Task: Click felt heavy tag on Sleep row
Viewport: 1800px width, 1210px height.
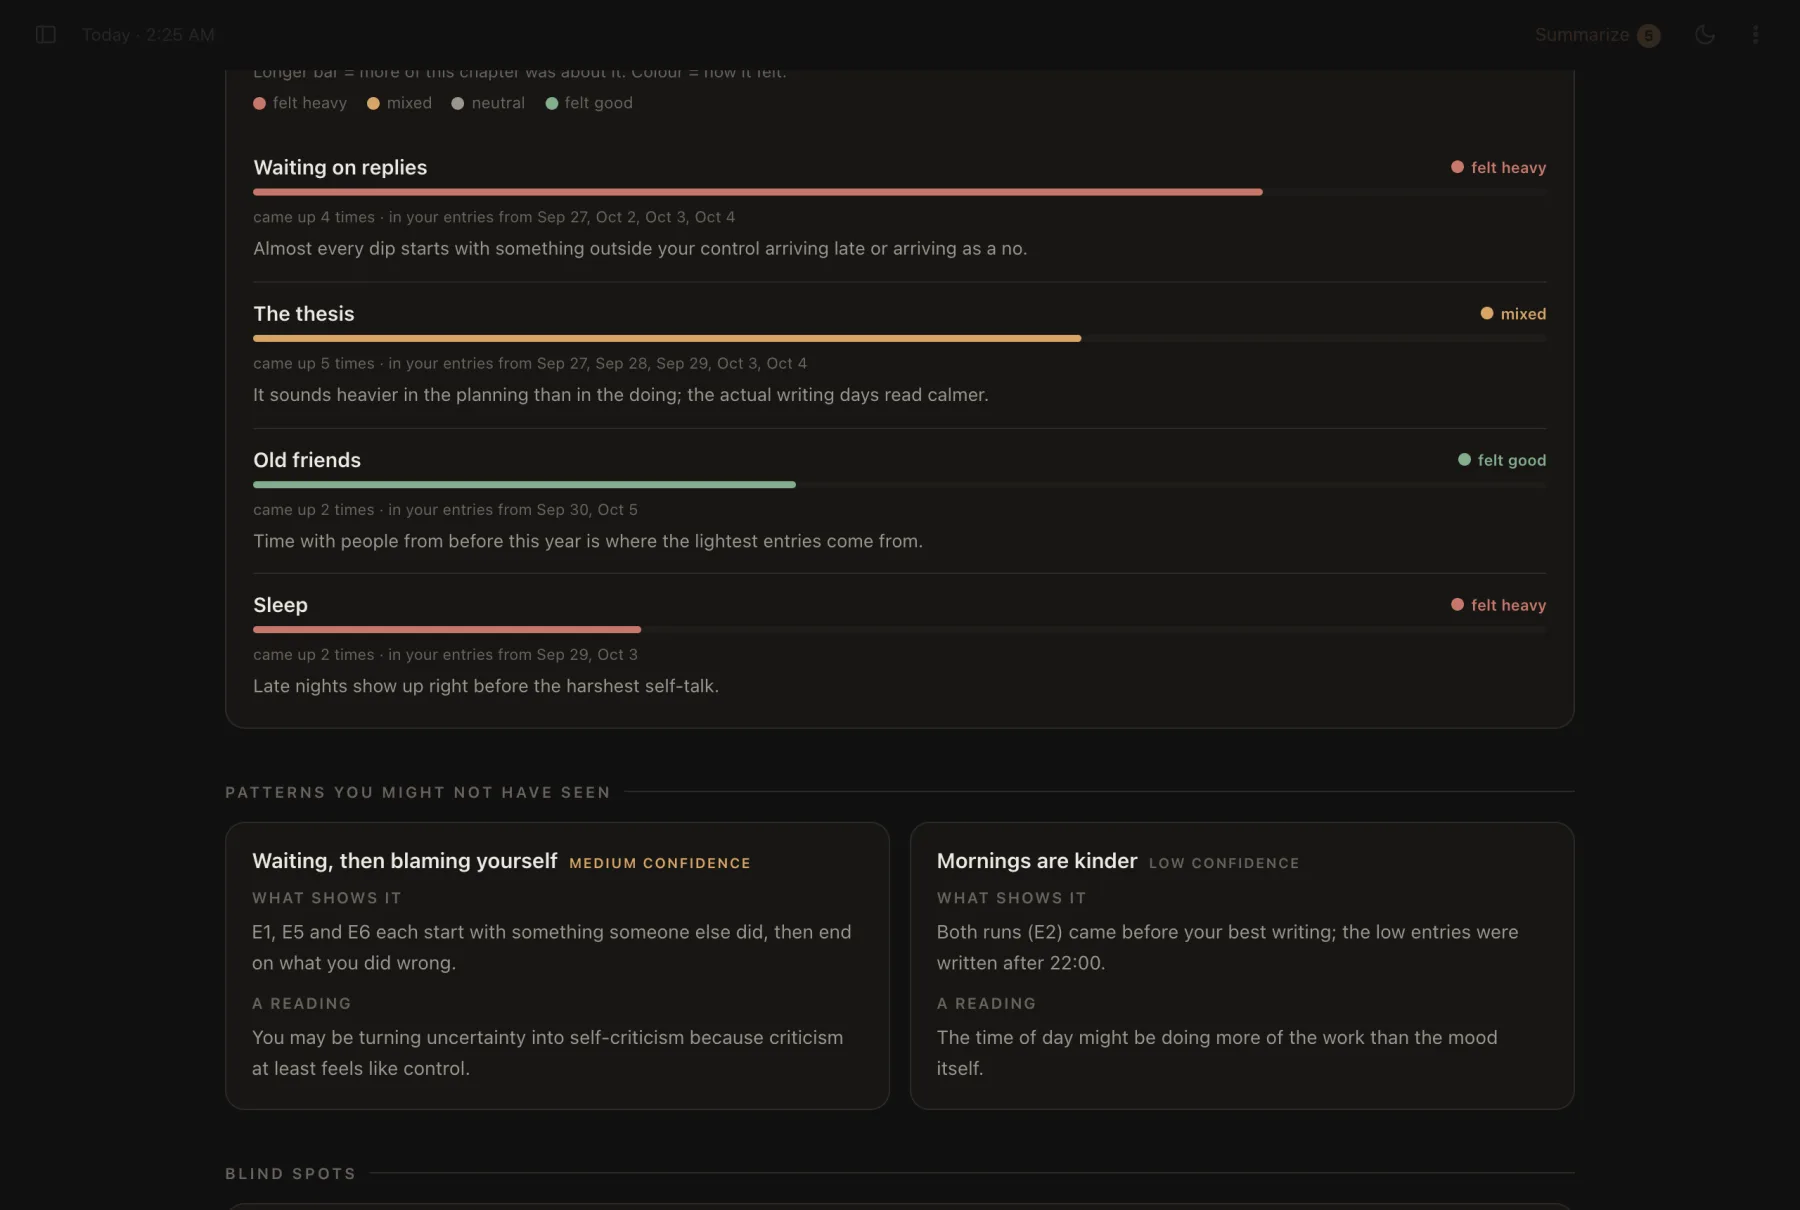Action: point(1498,605)
